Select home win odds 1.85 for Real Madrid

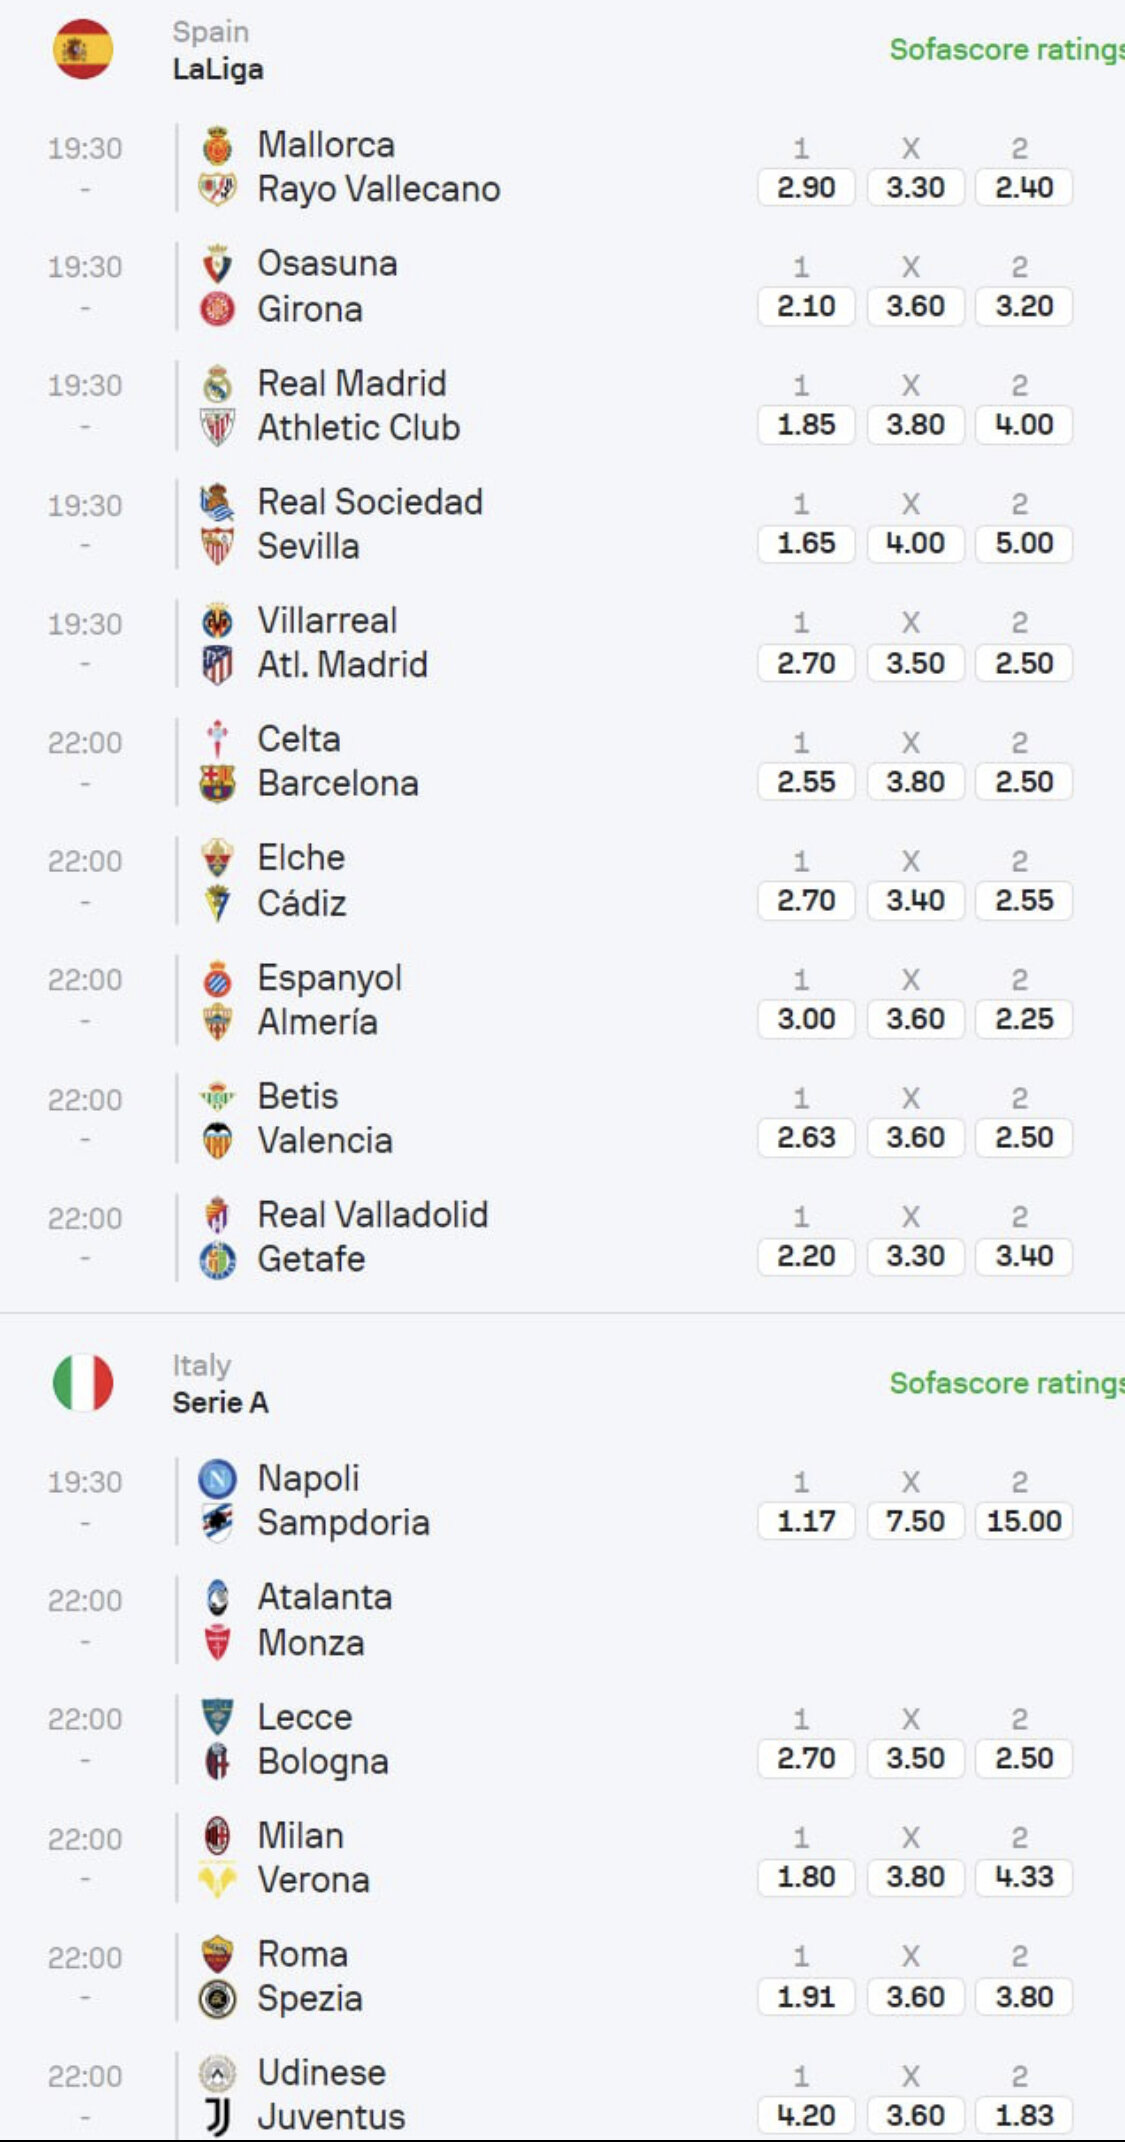pos(806,425)
